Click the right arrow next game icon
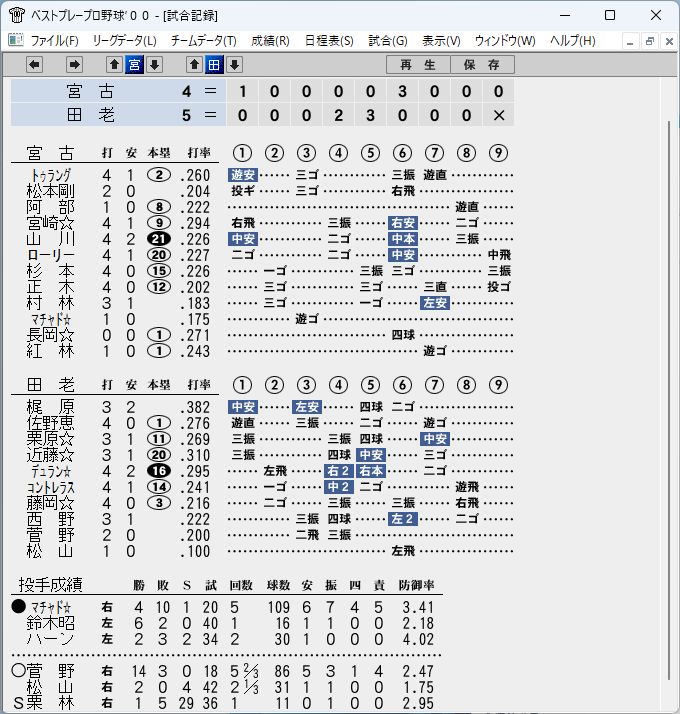This screenshot has height=714, width=680. (74, 65)
